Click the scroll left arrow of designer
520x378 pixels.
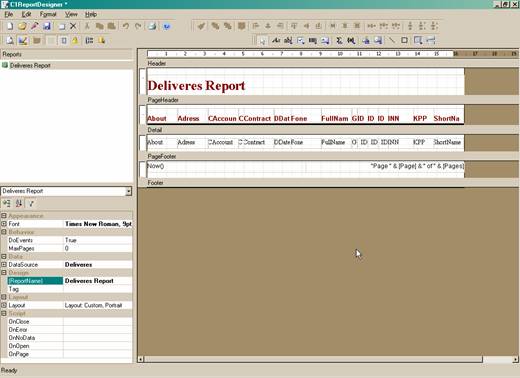click(141, 359)
